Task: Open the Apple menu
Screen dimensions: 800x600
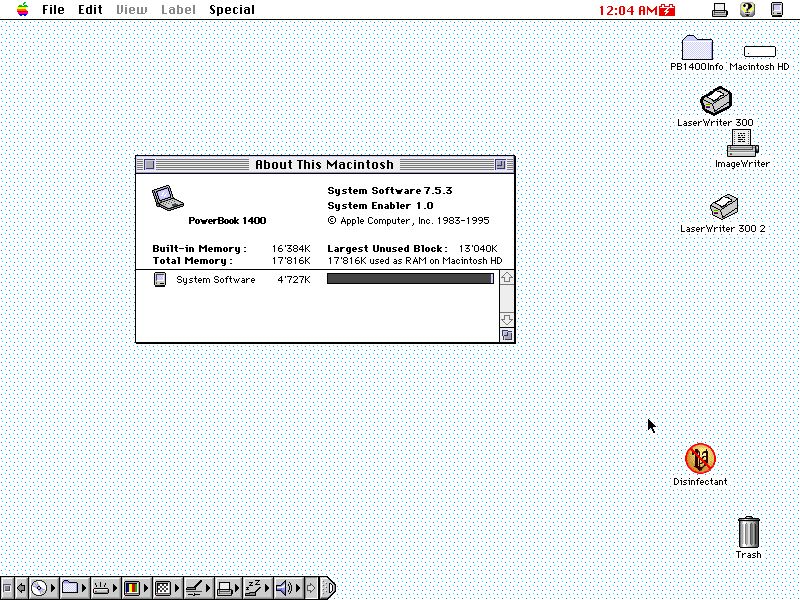Action: 22,9
